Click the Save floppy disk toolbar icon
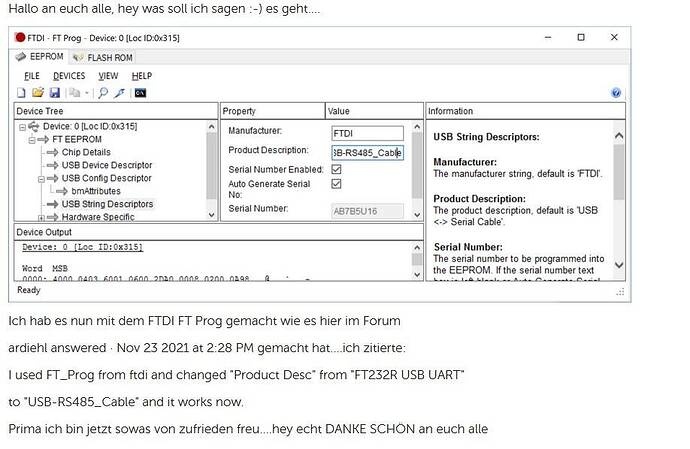 tap(55, 93)
